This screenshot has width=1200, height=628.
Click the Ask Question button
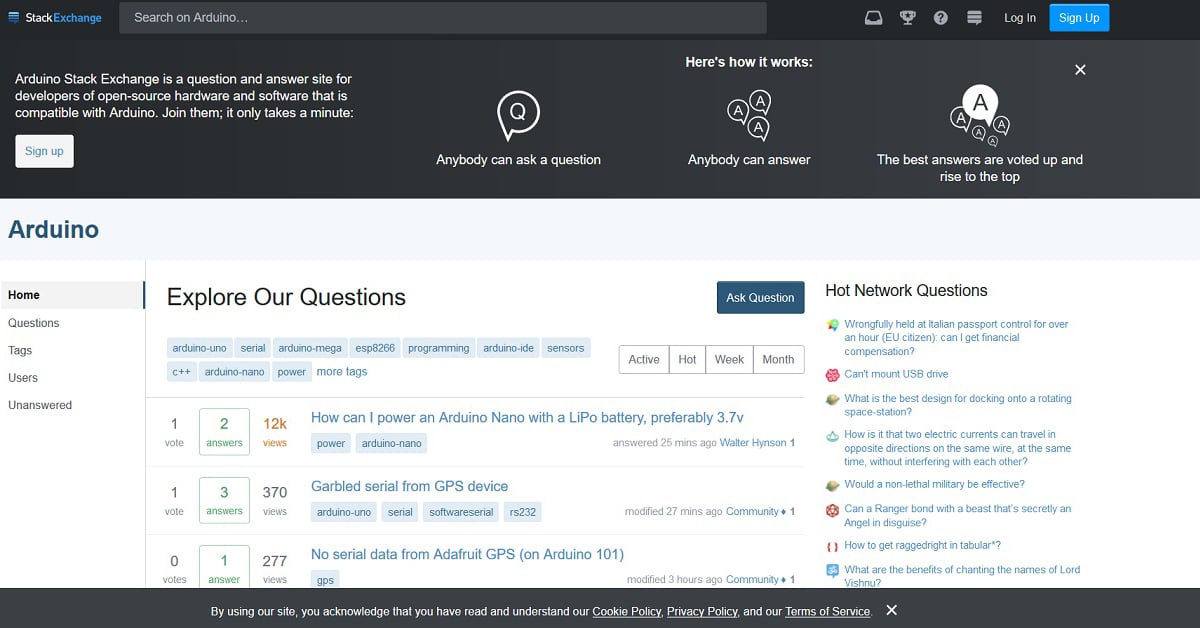pos(760,298)
